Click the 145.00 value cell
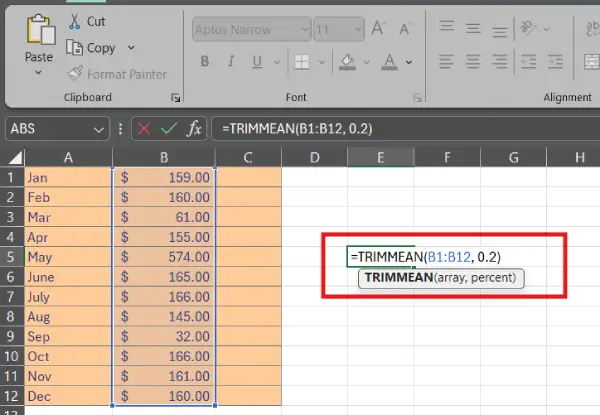Screen dimensions: 600x415 point(164,316)
